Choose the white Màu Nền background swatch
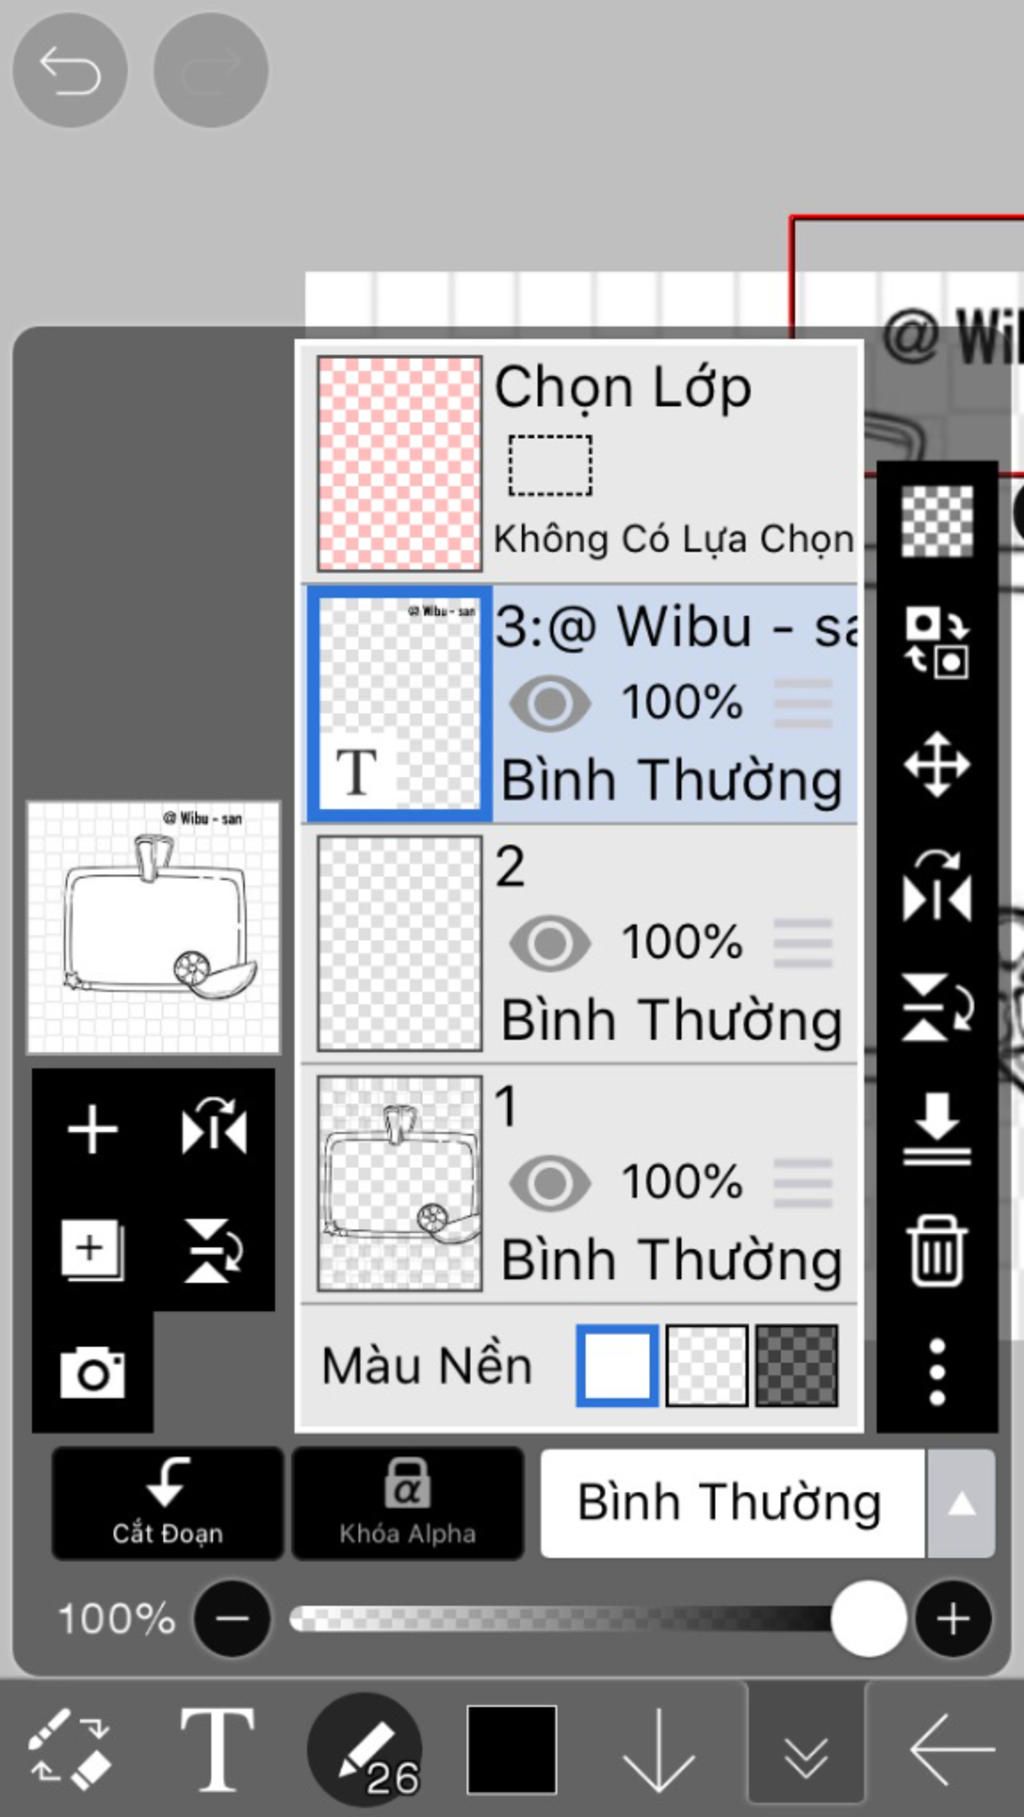This screenshot has width=1024, height=1817. pos(617,1366)
